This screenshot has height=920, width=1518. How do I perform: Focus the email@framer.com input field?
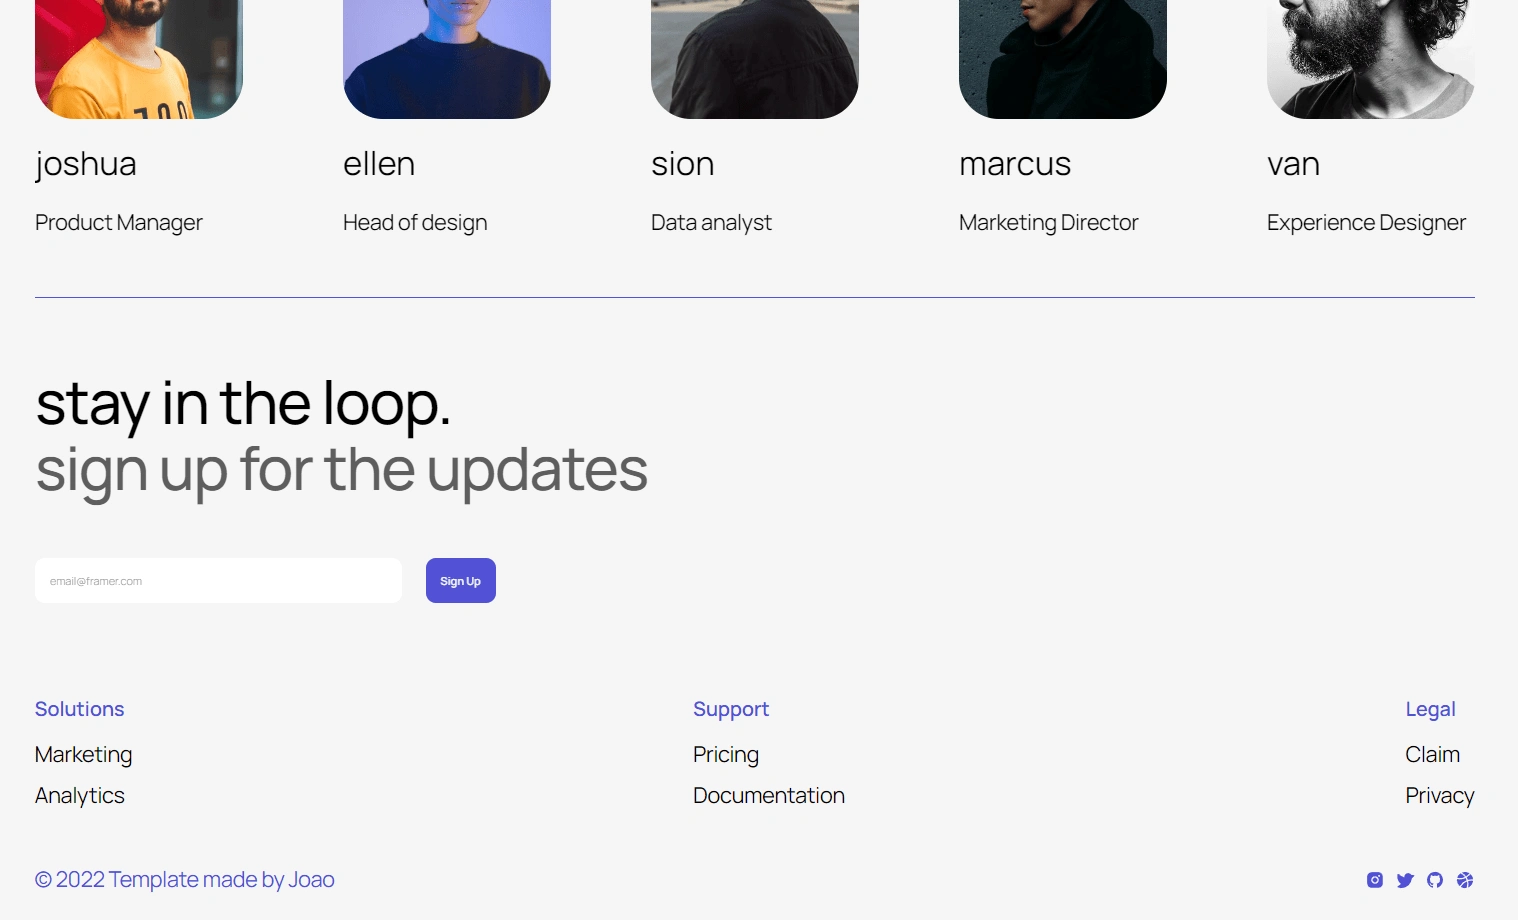point(218,581)
